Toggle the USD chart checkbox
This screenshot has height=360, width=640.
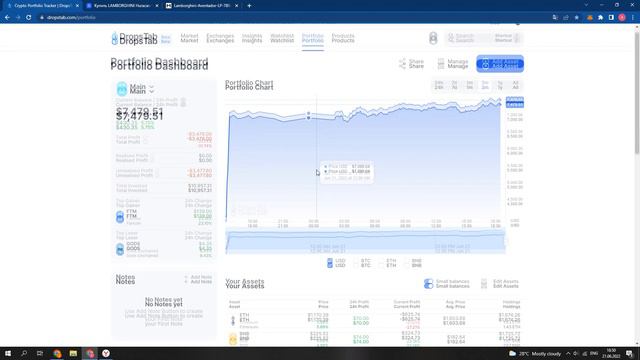coord(330,263)
